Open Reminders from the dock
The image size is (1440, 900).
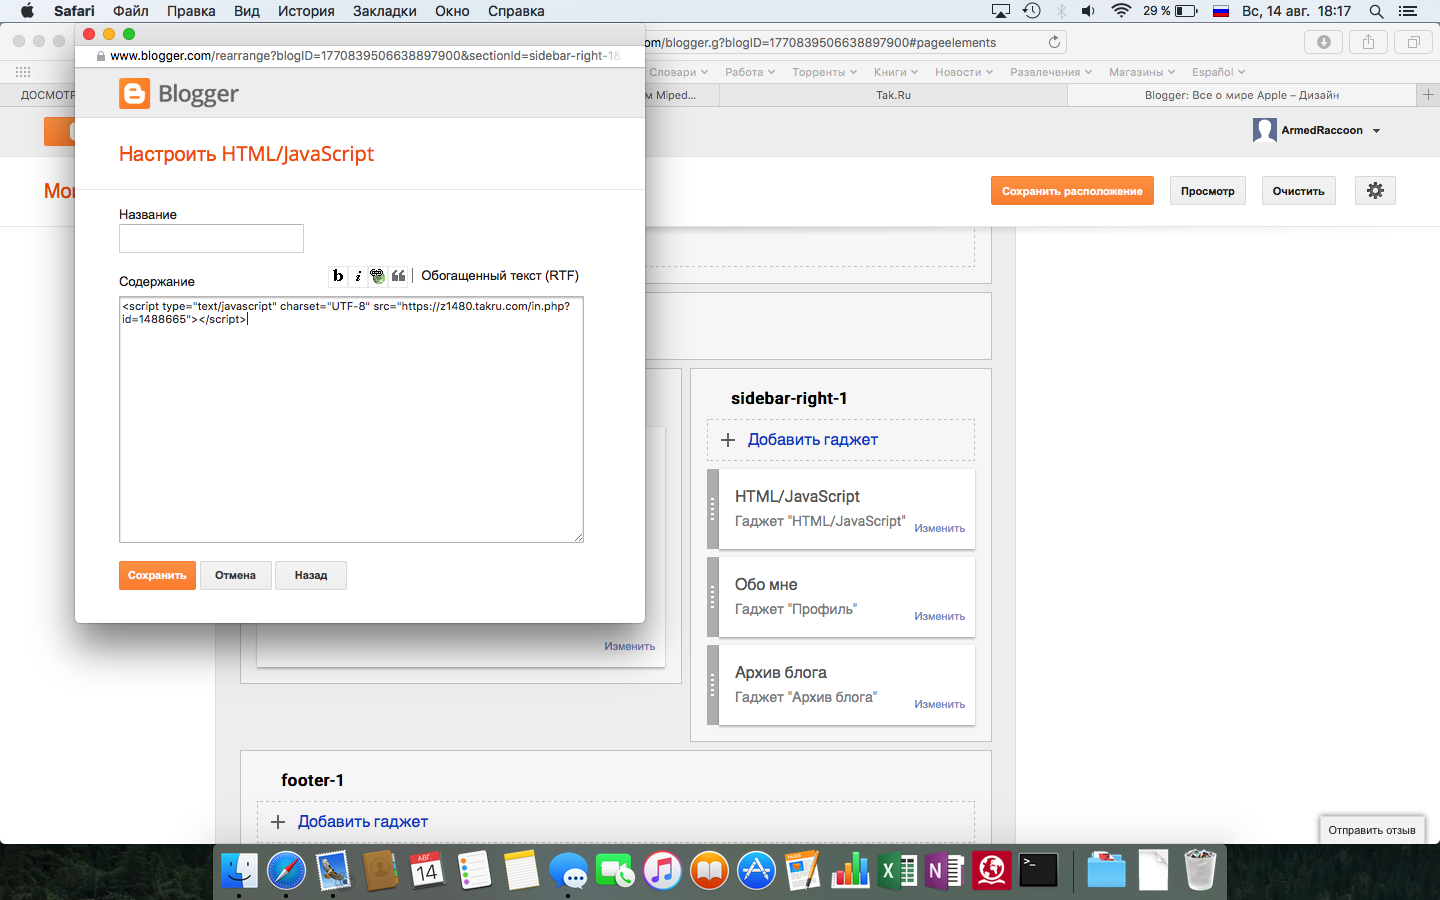pyautogui.click(x=474, y=871)
